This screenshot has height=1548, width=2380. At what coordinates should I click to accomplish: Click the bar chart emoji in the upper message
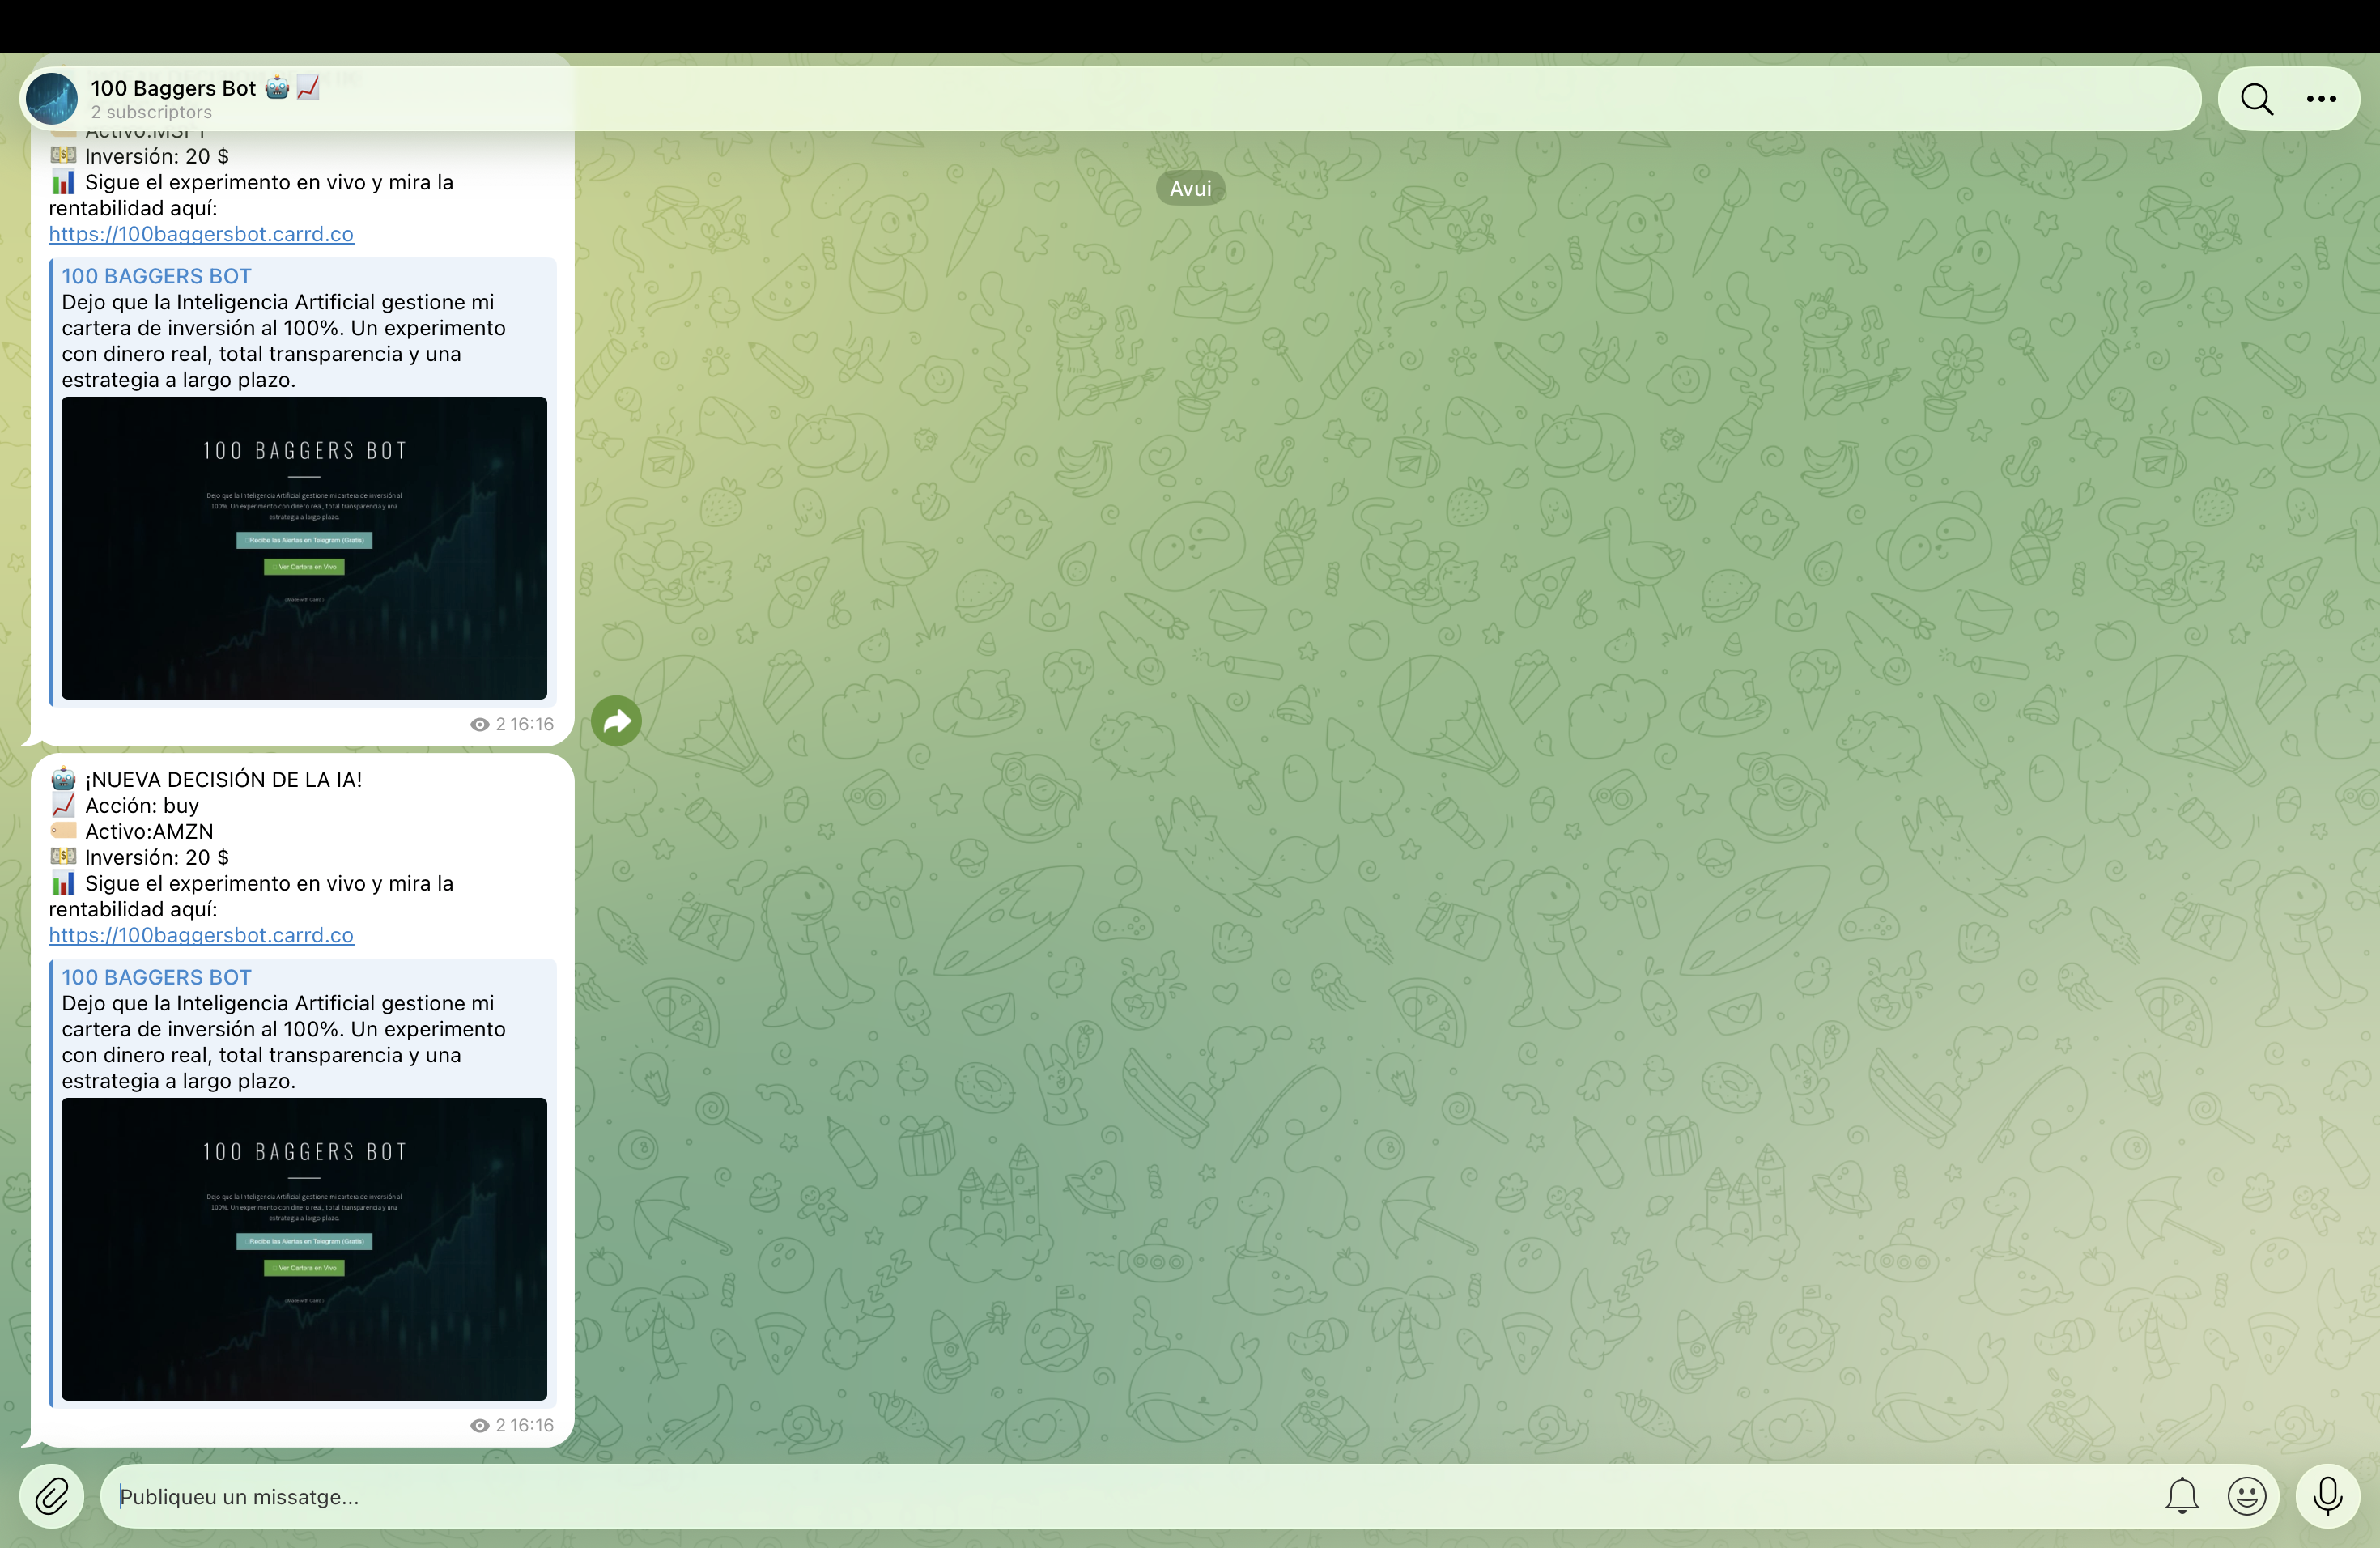coord(63,182)
